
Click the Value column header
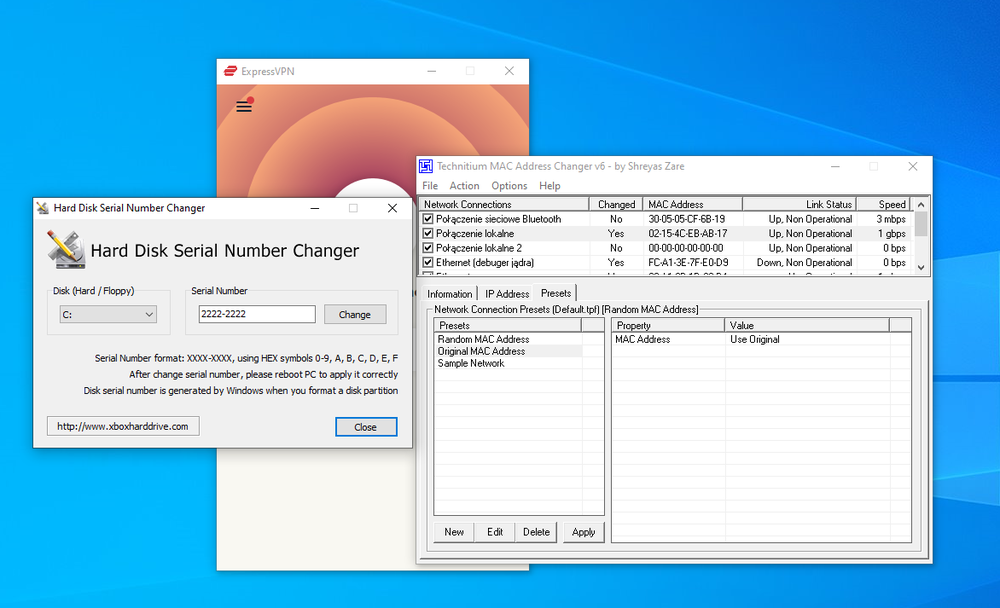point(807,325)
